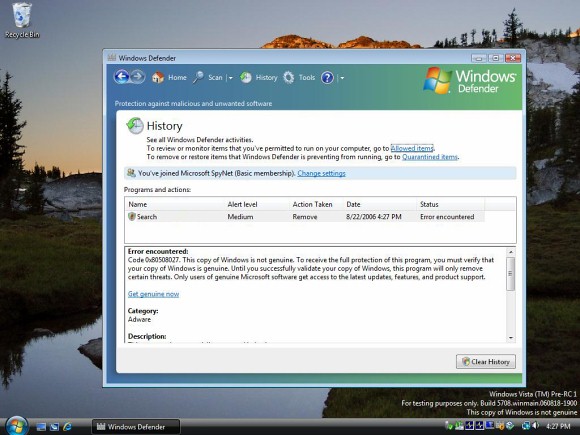Sort by the Alert level column header

coord(256,204)
